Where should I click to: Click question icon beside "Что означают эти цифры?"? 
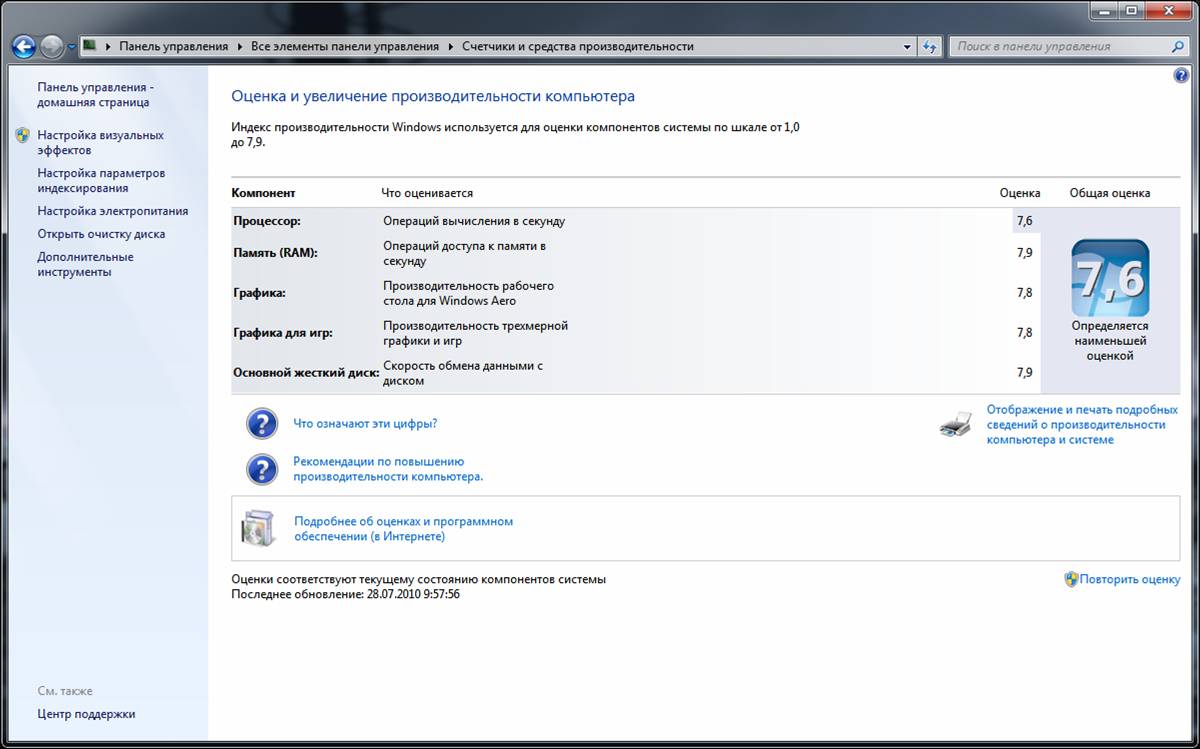[x=261, y=423]
